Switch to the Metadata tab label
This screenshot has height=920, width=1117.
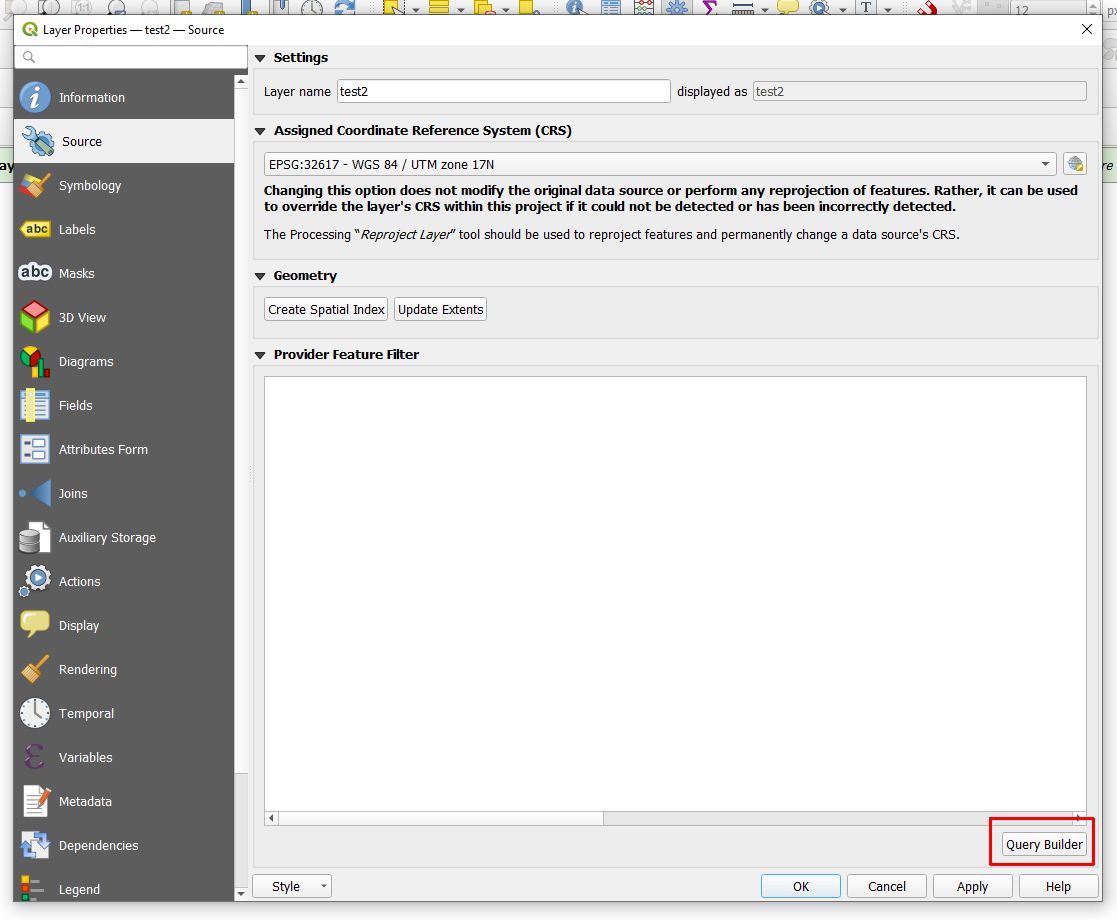[85, 801]
